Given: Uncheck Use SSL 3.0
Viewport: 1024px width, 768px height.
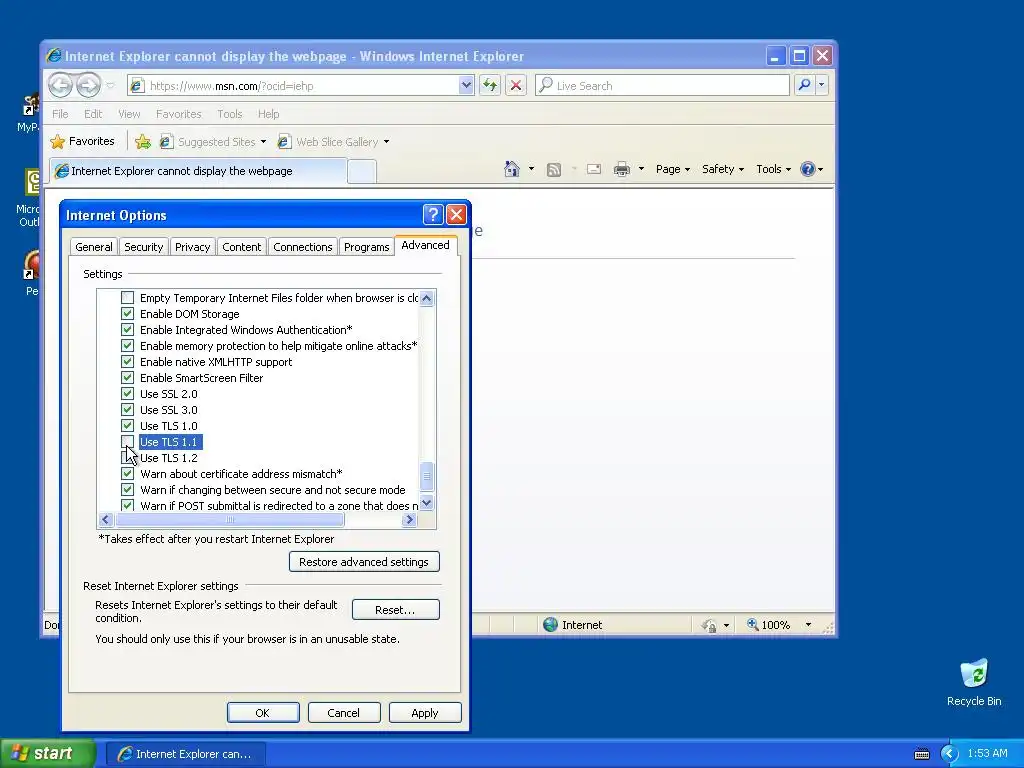Looking at the screenshot, I should point(127,409).
